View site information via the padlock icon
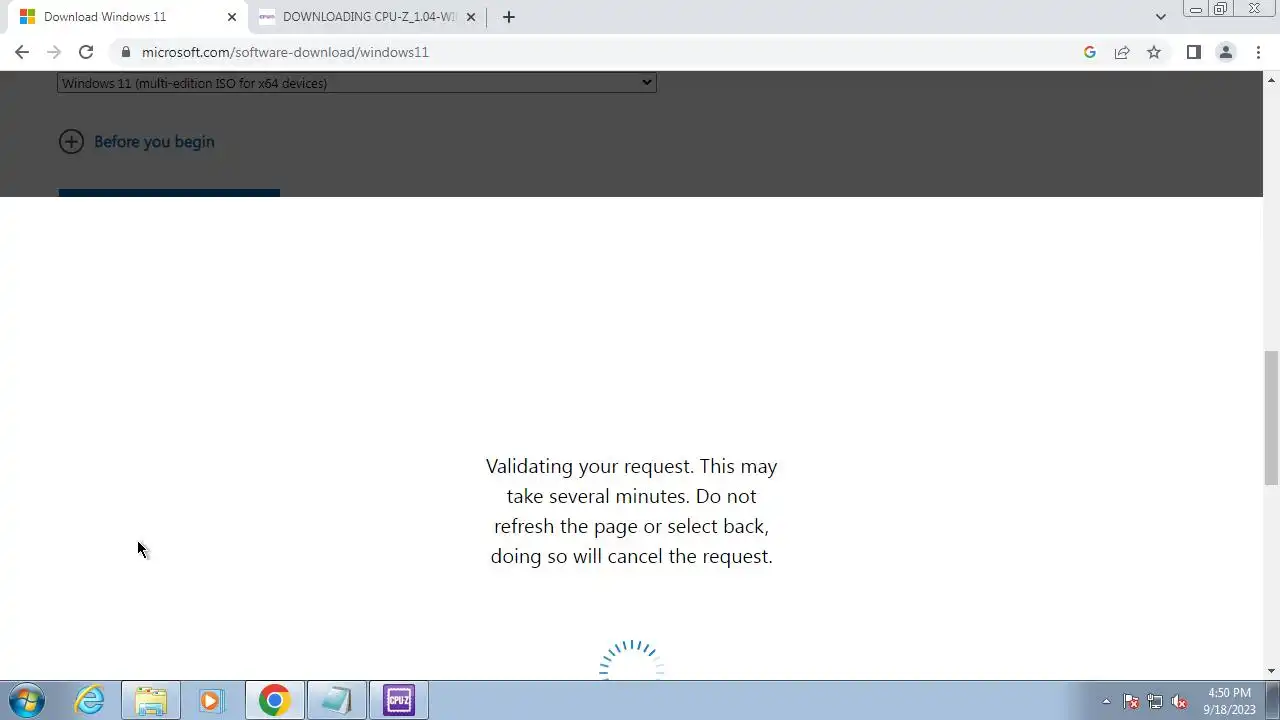Screen dimensions: 1280x720 125,52
